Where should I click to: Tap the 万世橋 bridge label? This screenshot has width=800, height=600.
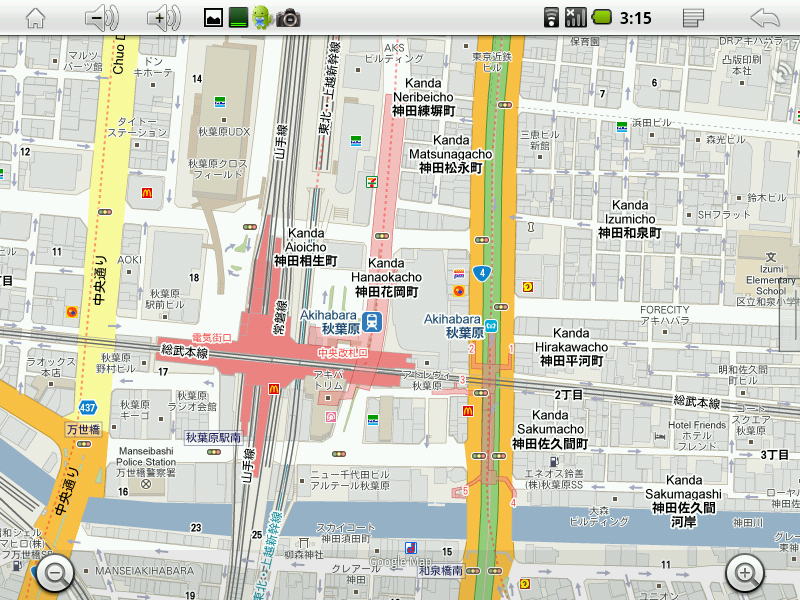pyautogui.click(x=84, y=430)
